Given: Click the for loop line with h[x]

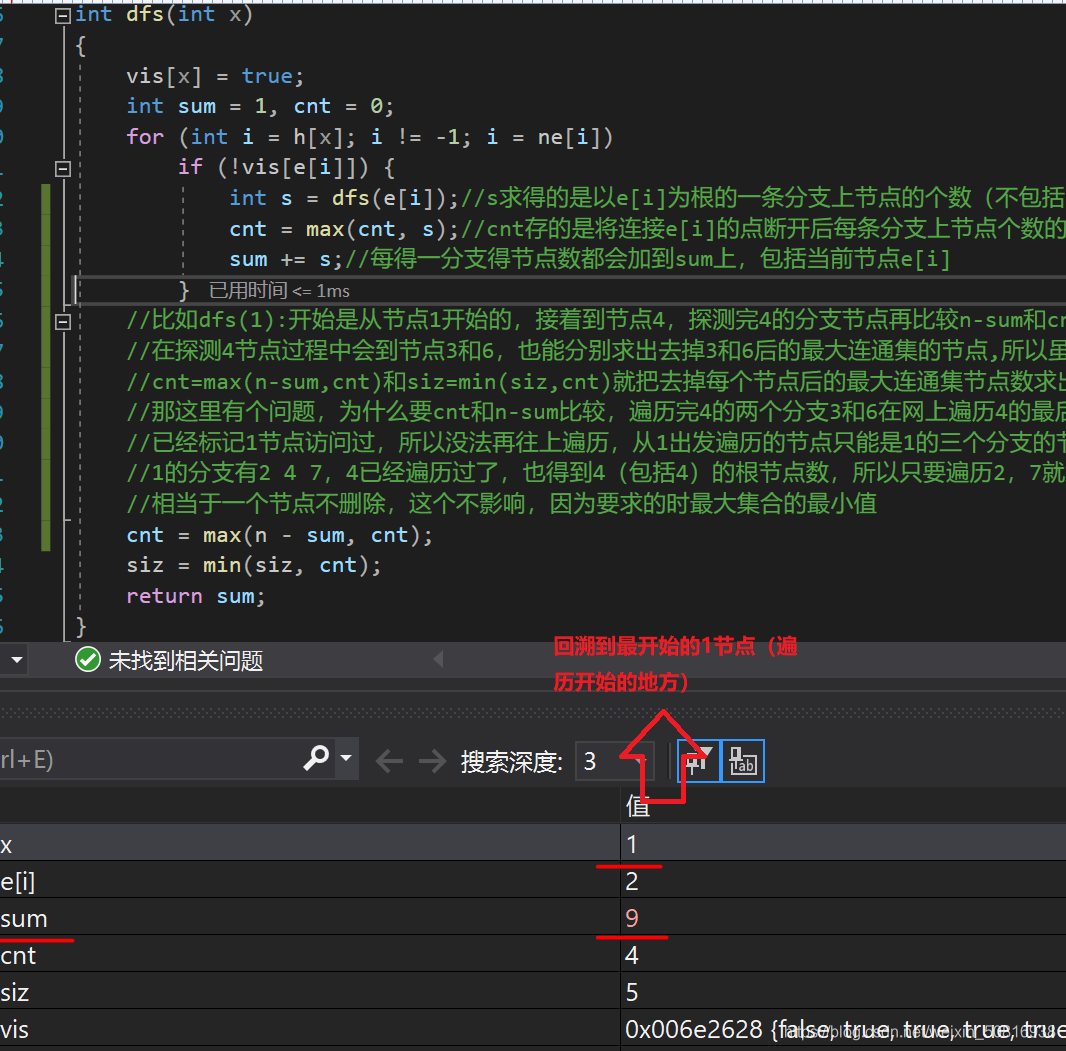Looking at the screenshot, I should [369, 137].
